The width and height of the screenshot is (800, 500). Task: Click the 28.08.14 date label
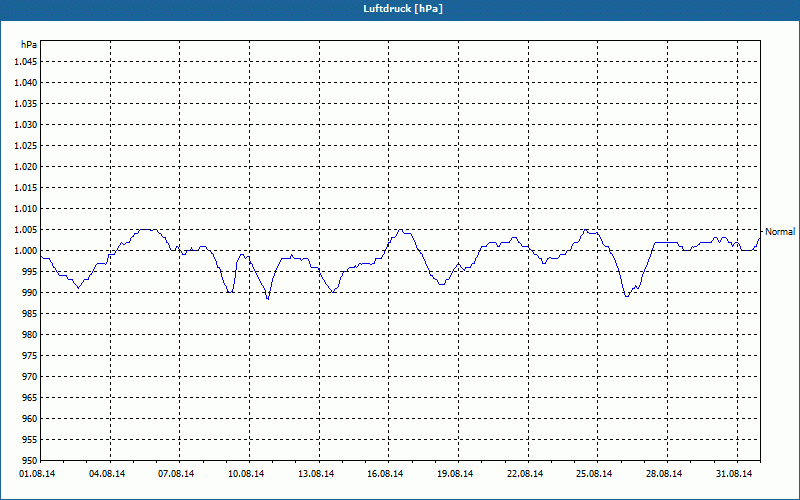click(664, 474)
